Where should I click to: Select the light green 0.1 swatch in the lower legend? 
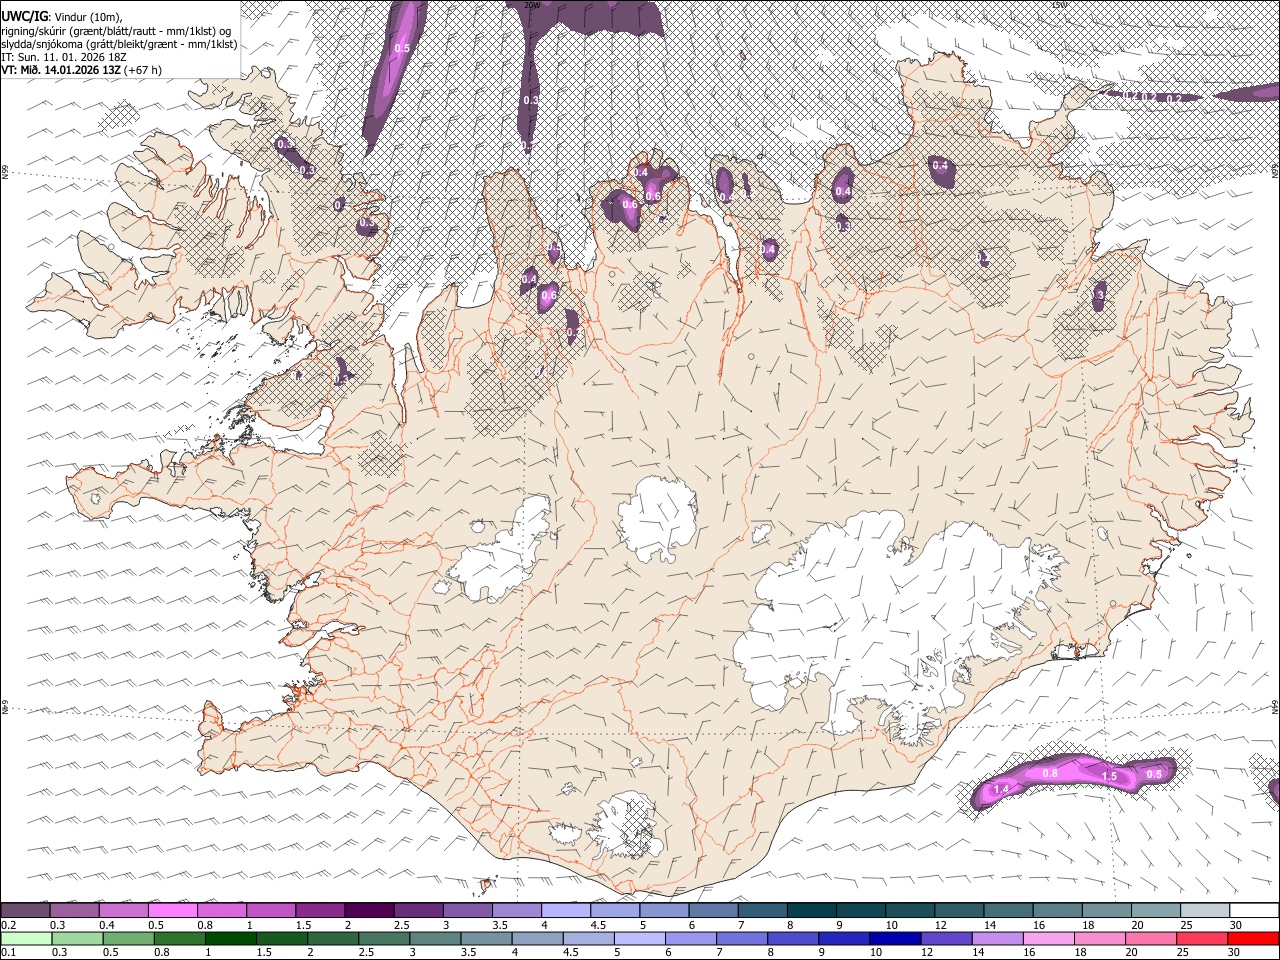click(x=25, y=938)
